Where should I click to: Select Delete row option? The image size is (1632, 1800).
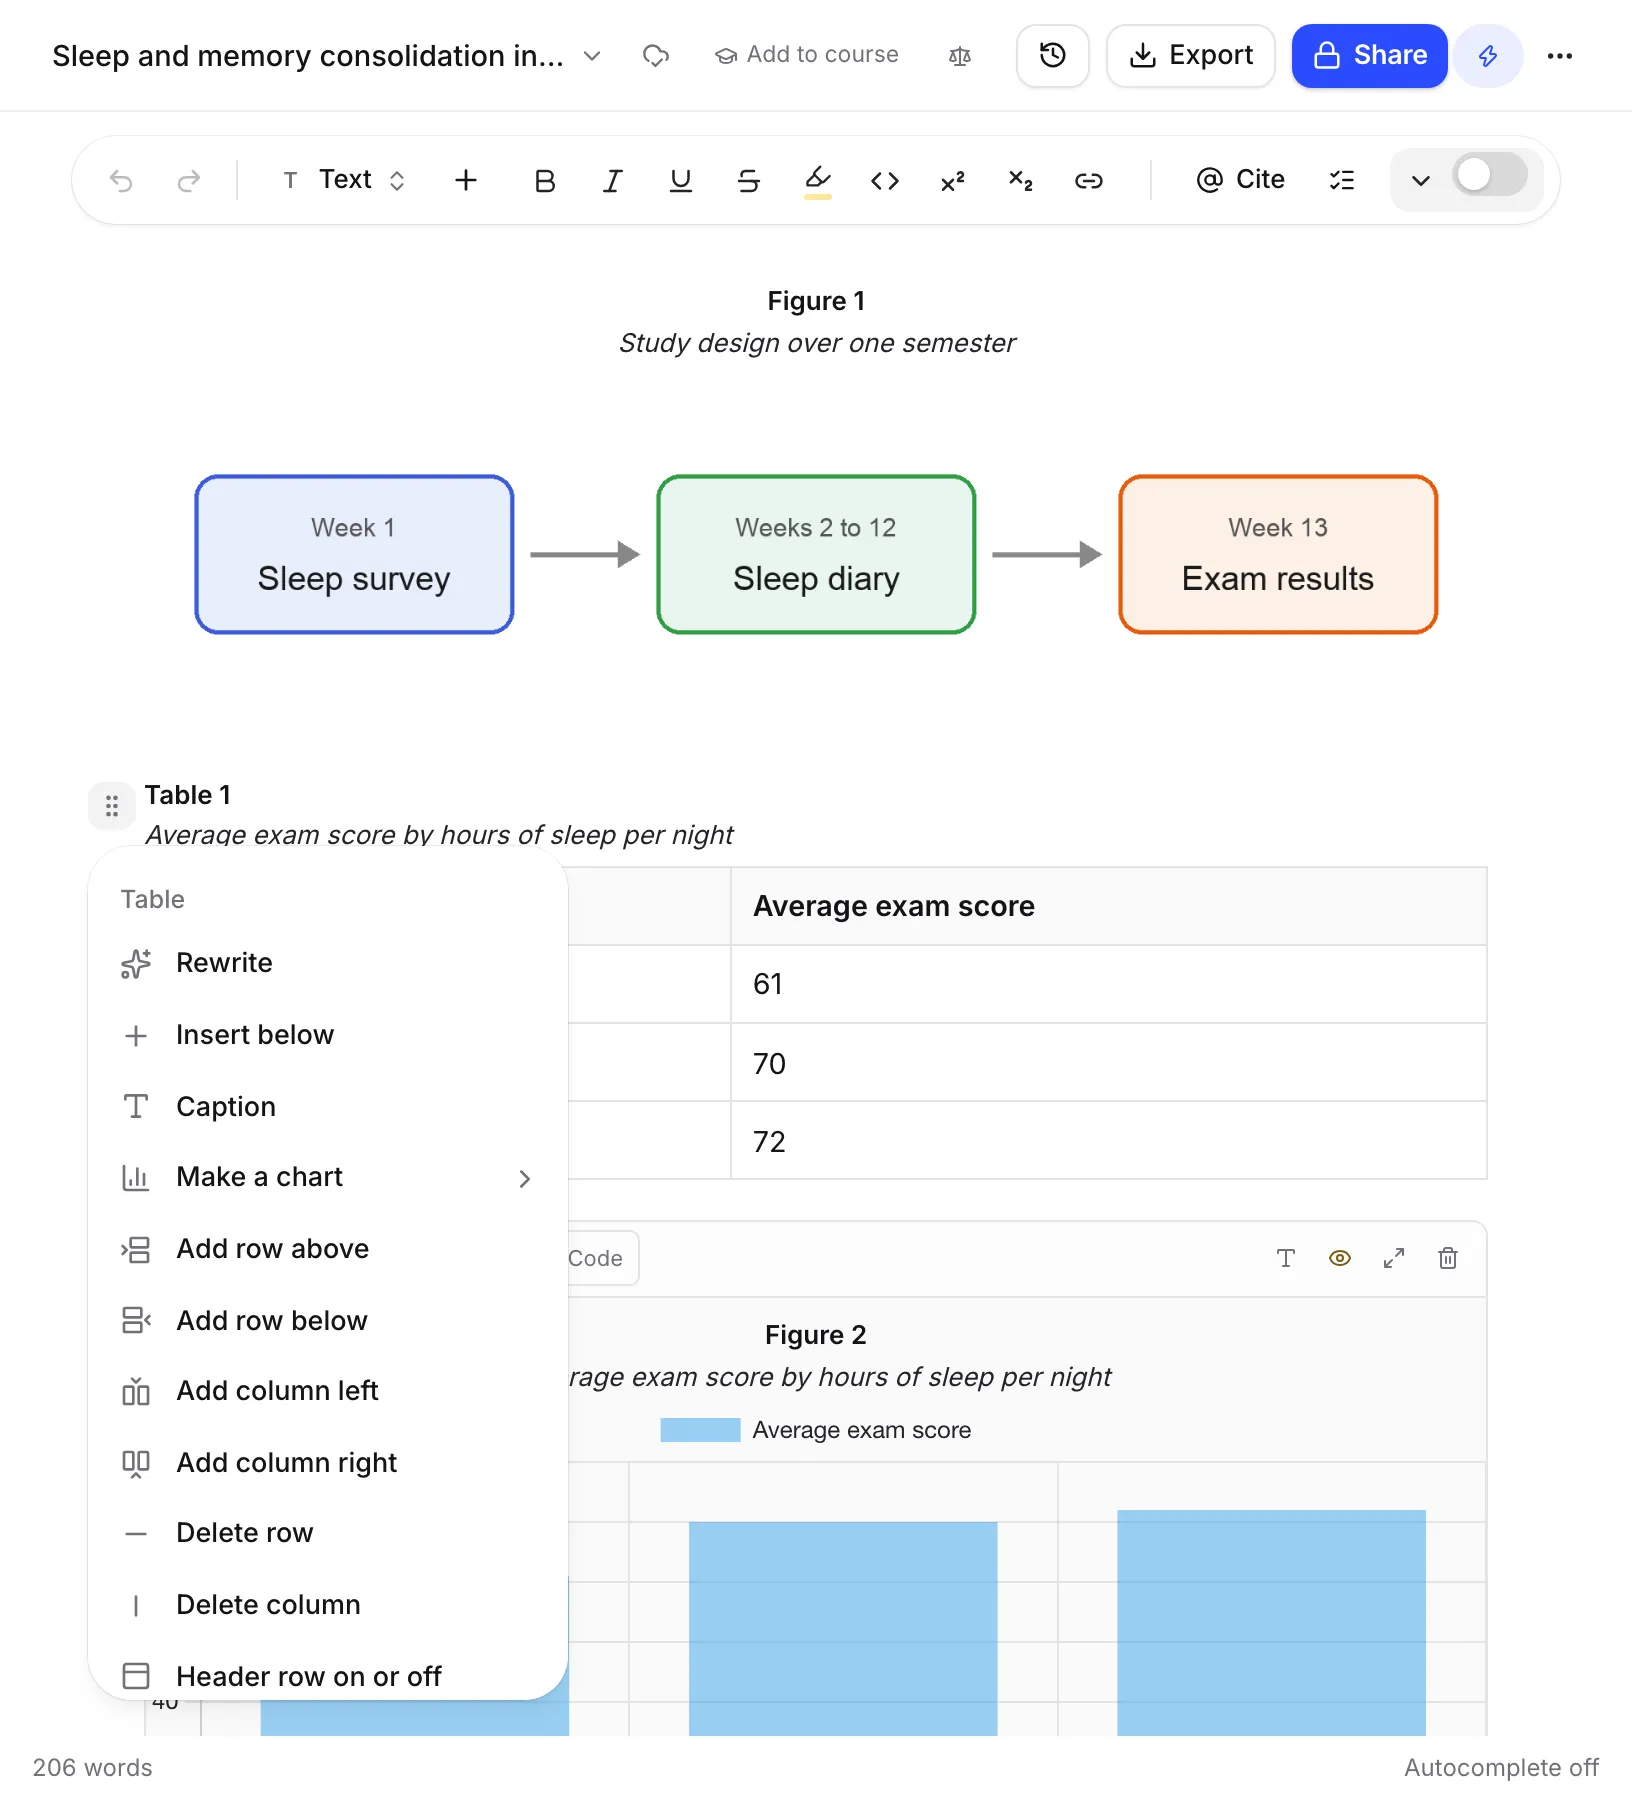tap(328, 1533)
